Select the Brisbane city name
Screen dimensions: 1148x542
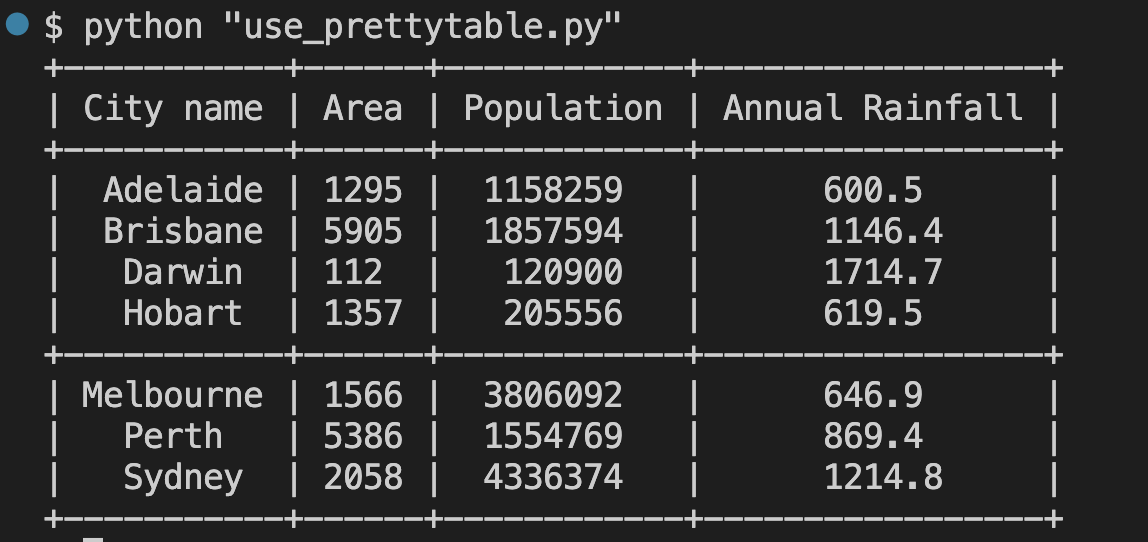coord(183,231)
